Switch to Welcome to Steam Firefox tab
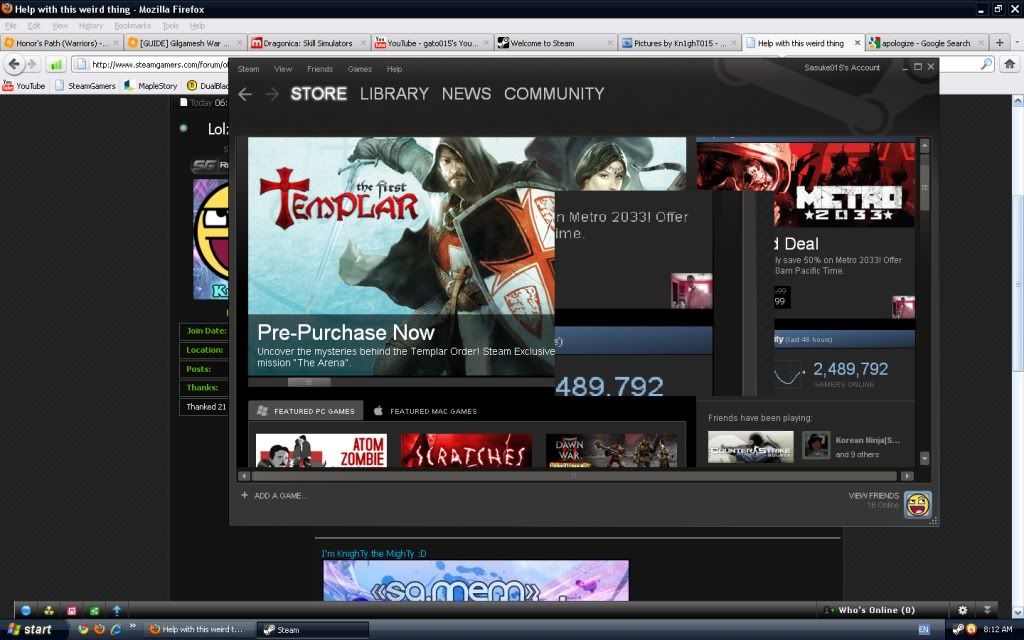The height and width of the screenshot is (640, 1024). 555,43
